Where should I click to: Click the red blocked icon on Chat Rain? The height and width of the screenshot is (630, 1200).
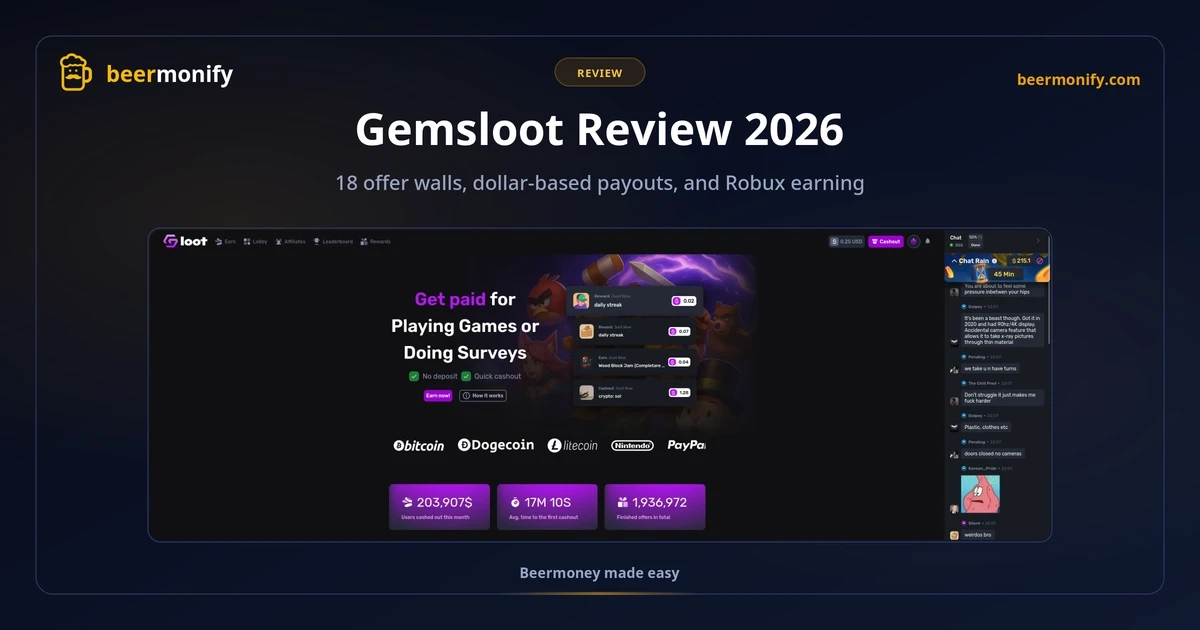point(1040,260)
